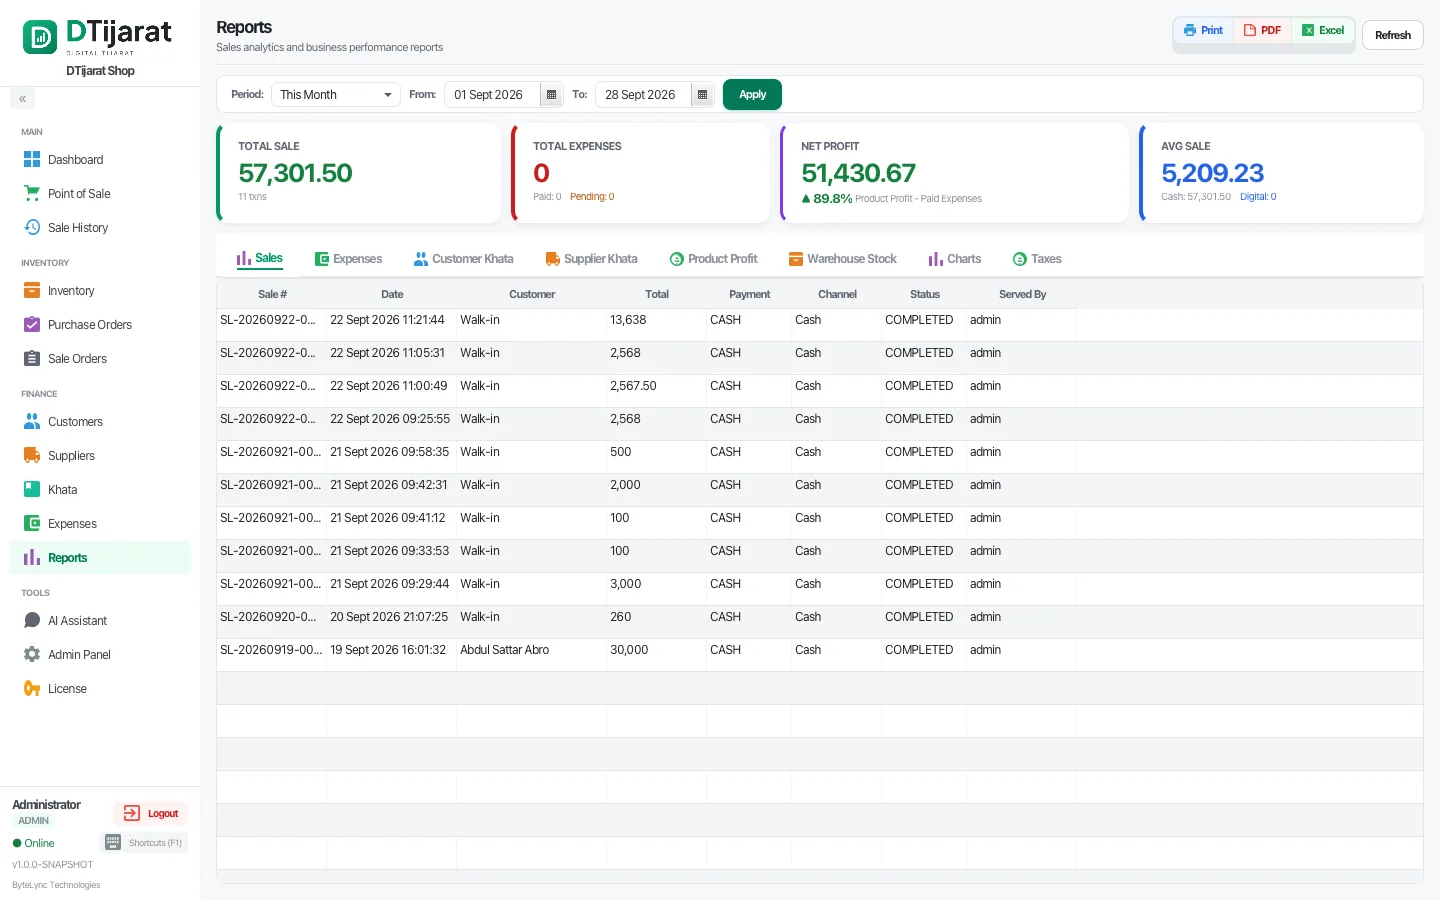This screenshot has height=900, width=1440.
Task: Open Sale Orders via its clipboard icon
Action: [x=32, y=359]
